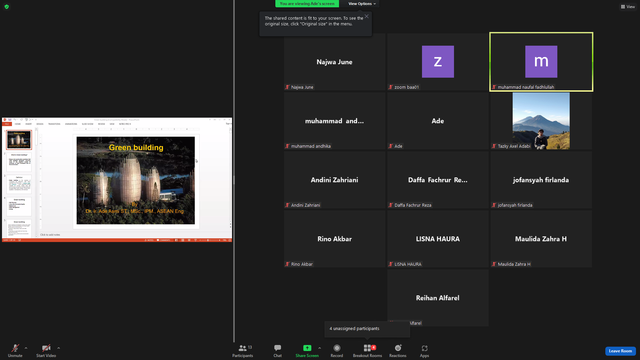Open Zoom Apps
The height and width of the screenshot is (360, 640).
424,350
